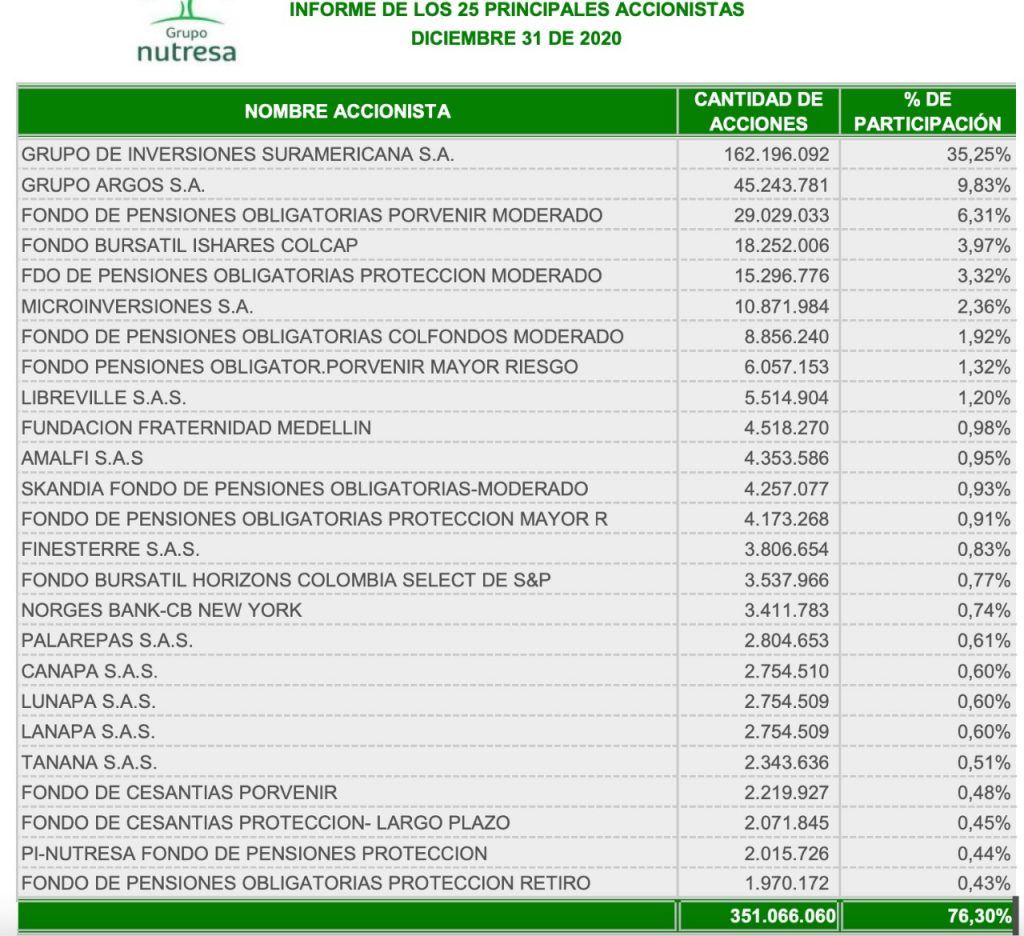Click the percentage 0,51%
The height and width of the screenshot is (936, 1024).
coord(984,762)
